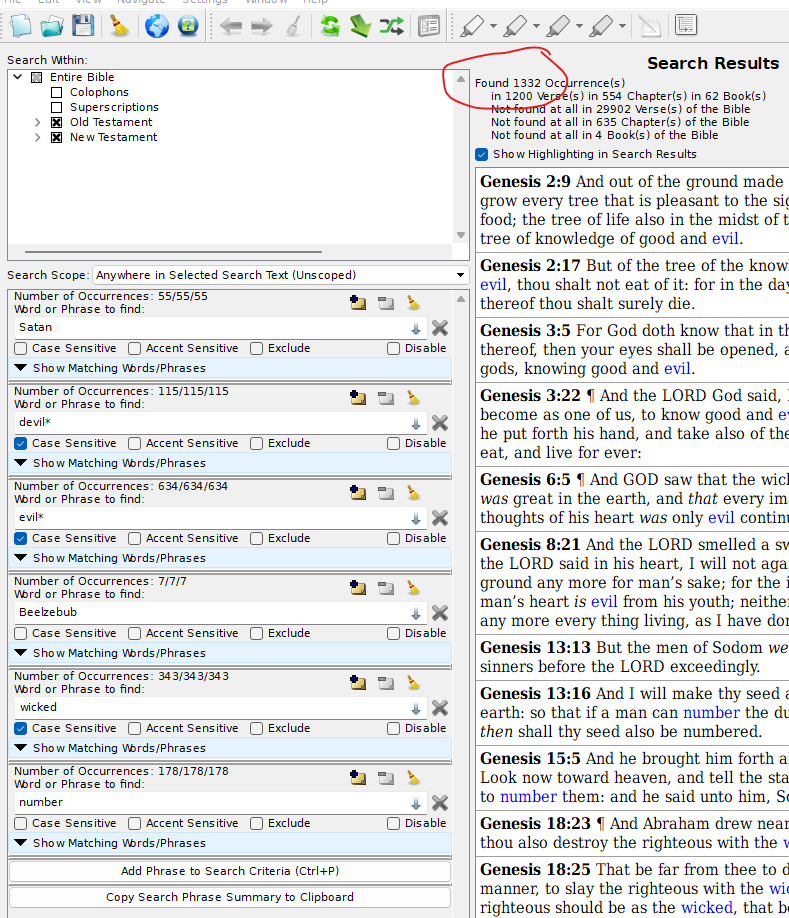Click into the Beelzebub phrase text field

pyautogui.click(x=210, y=612)
